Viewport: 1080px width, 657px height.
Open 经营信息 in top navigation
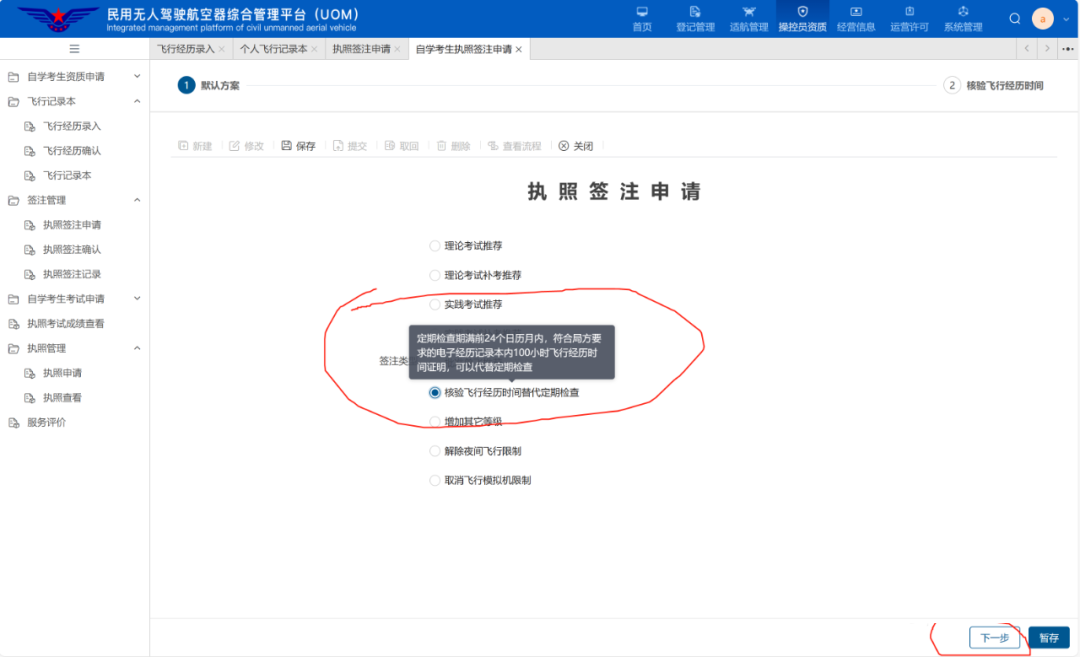pos(856,19)
